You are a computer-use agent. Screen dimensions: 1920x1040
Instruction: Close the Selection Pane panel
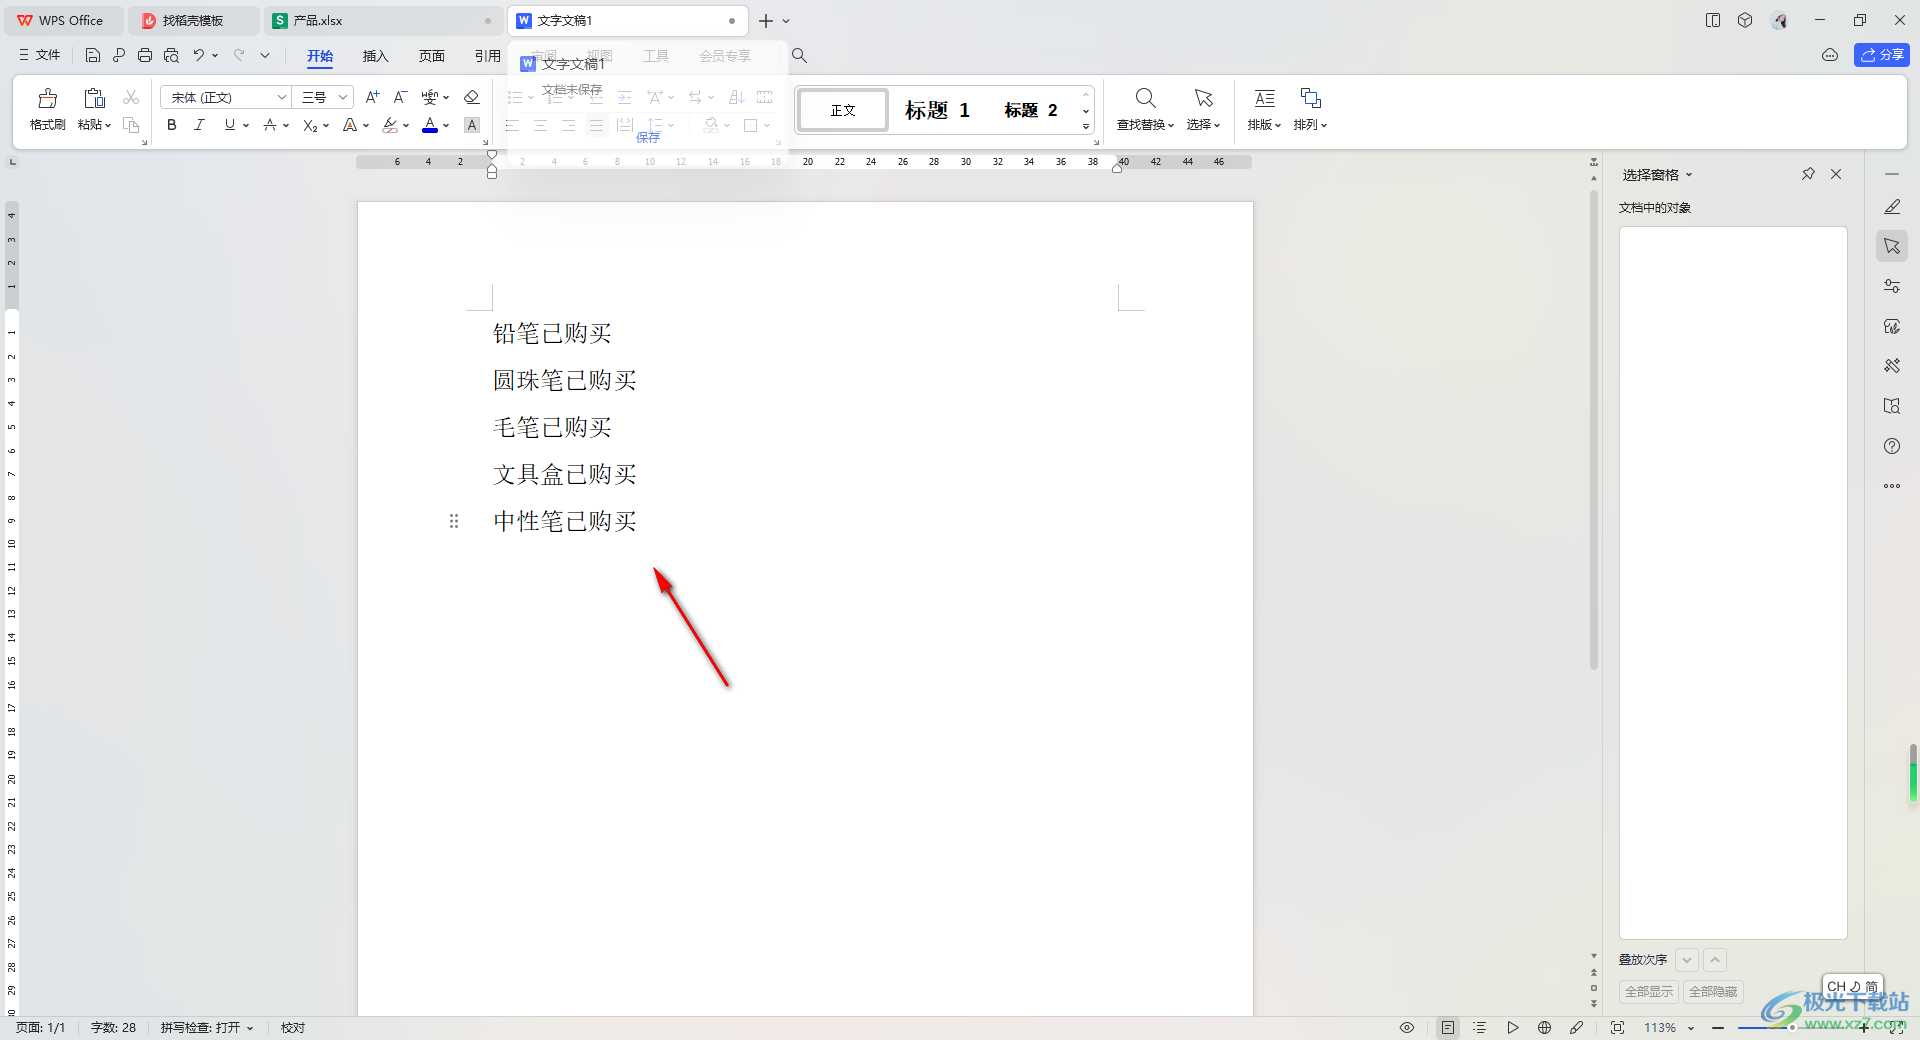[x=1836, y=174]
